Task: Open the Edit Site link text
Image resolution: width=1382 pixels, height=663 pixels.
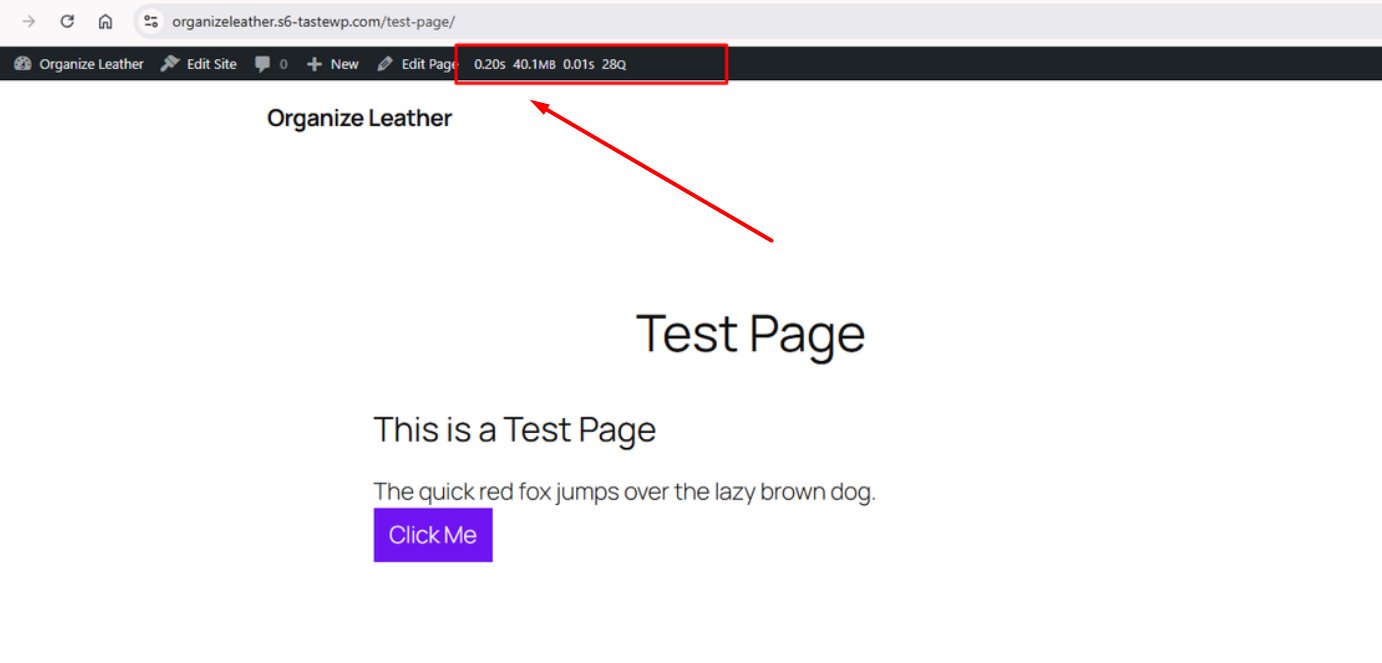Action: (x=211, y=64)
